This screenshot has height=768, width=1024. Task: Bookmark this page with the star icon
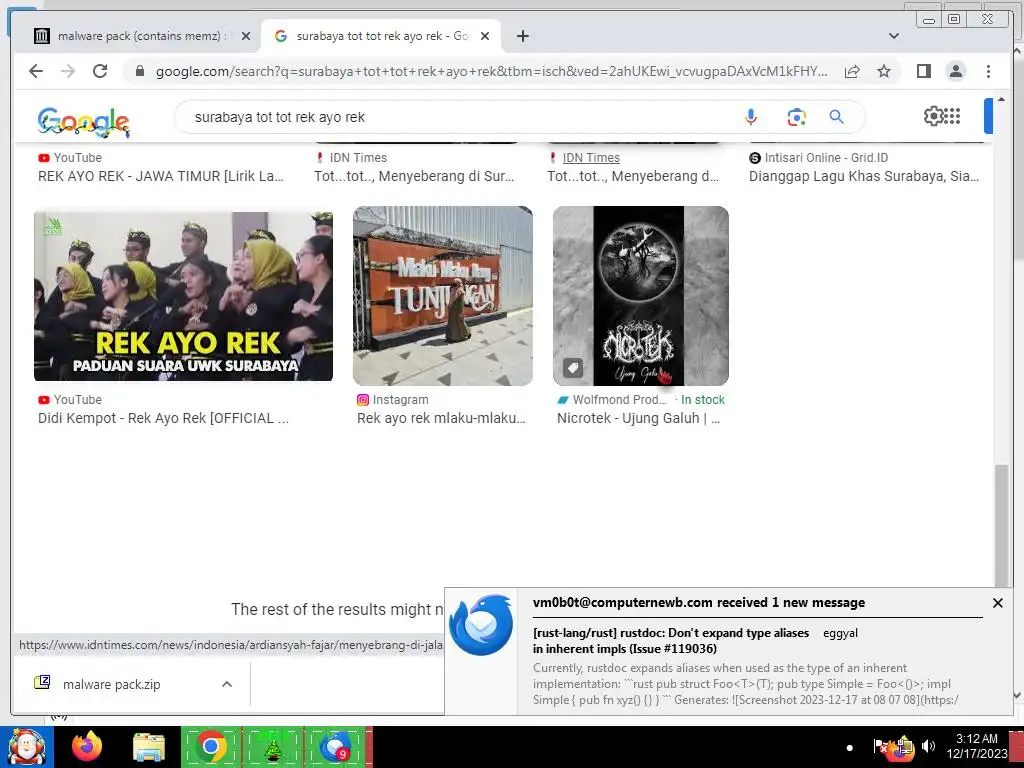click(884, 71)
